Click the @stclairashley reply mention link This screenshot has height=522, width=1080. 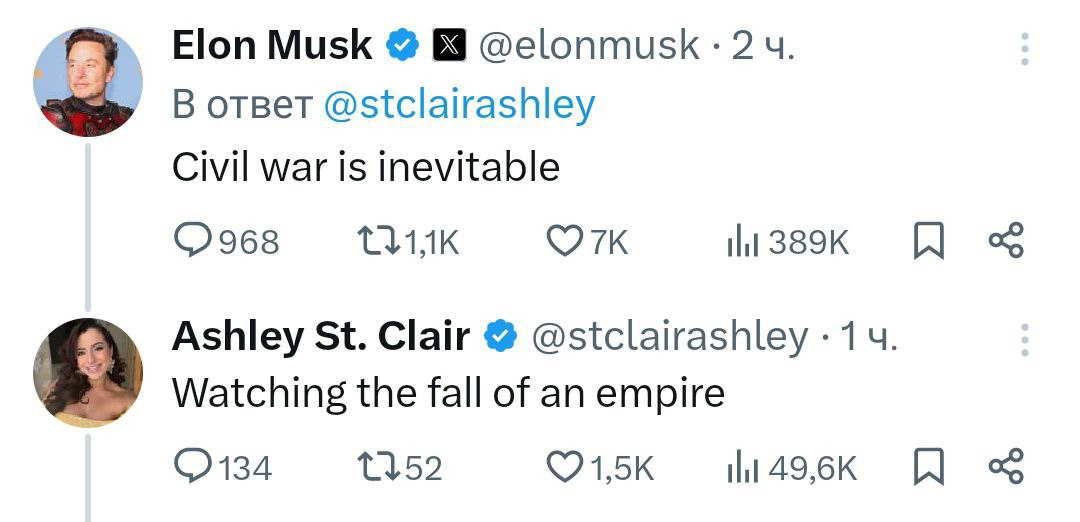tap(459, 104)
